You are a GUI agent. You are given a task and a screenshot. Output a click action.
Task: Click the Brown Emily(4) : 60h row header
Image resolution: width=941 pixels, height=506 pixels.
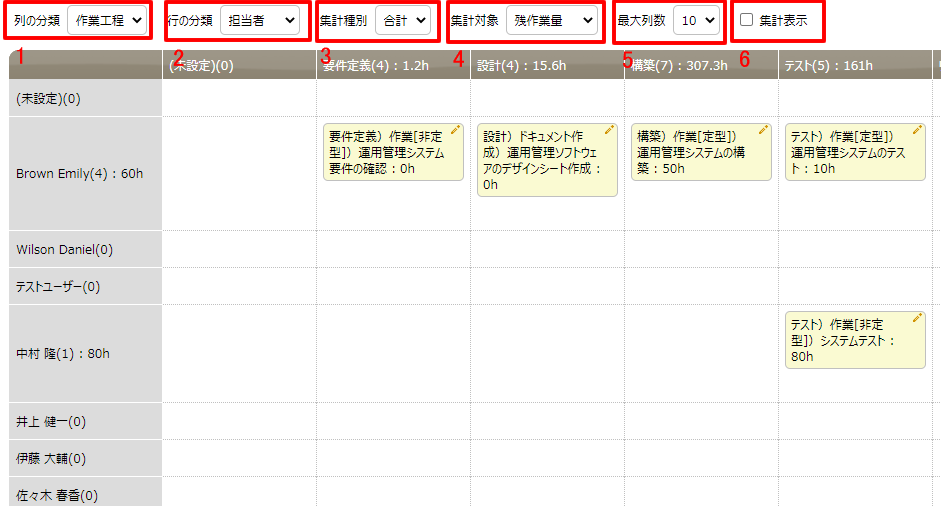click(x=85, y=174)
